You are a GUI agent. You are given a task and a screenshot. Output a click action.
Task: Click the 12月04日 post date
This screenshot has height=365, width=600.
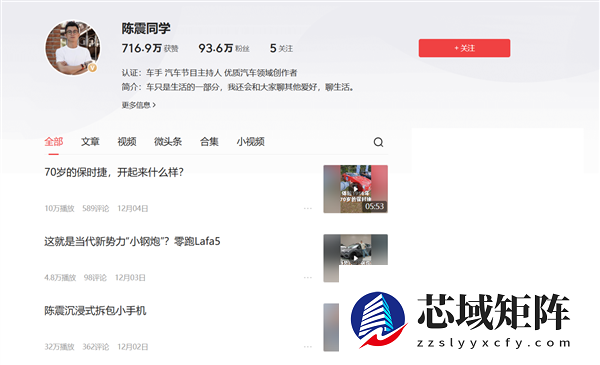(x=133, y=209)
